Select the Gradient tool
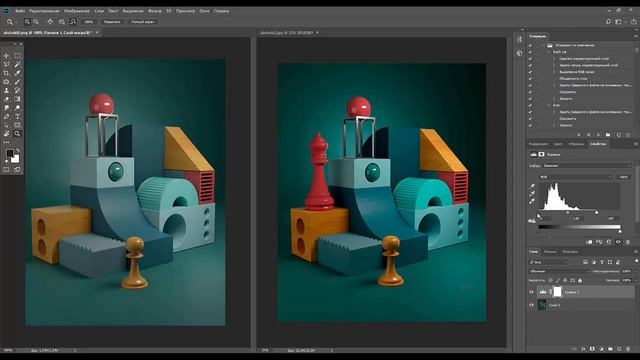 point(17,99)
